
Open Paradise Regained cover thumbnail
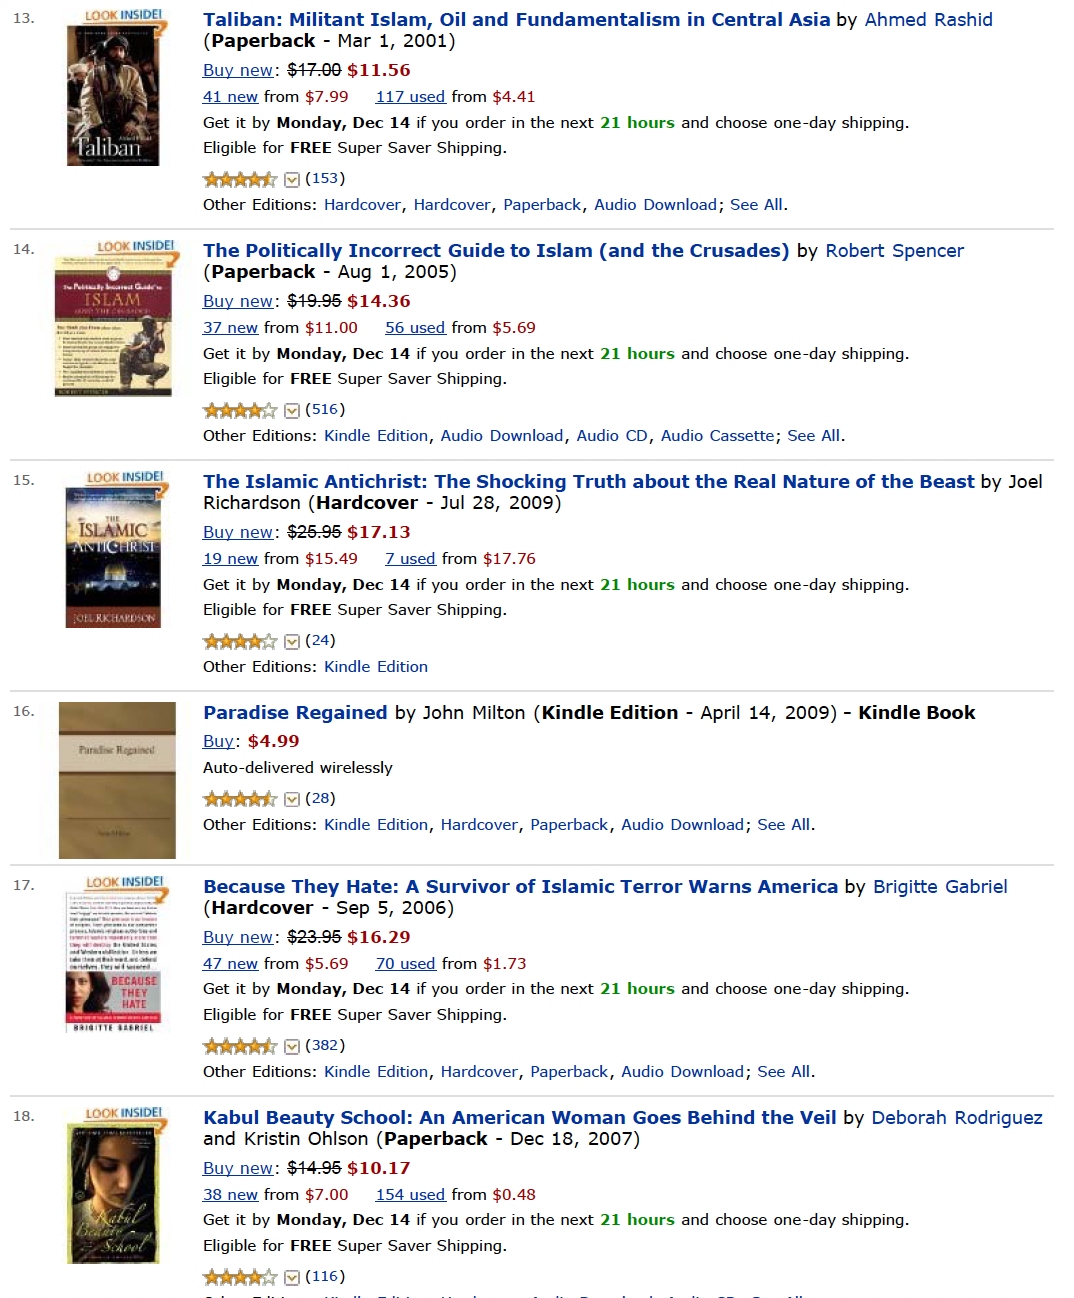tap(117, 780)
